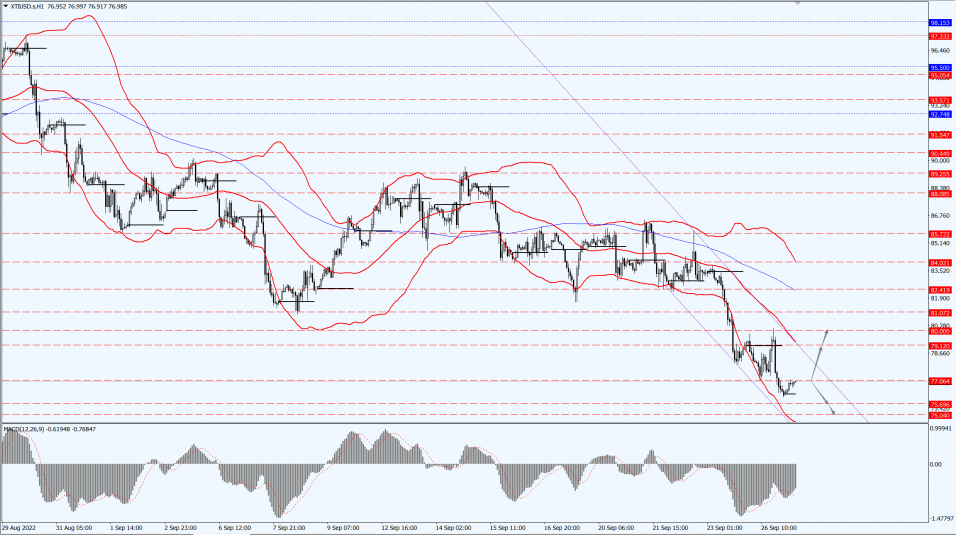Screen dimensions: 956x535
Task: Select the downward projection arrow
Action: (x=822, y=398)
